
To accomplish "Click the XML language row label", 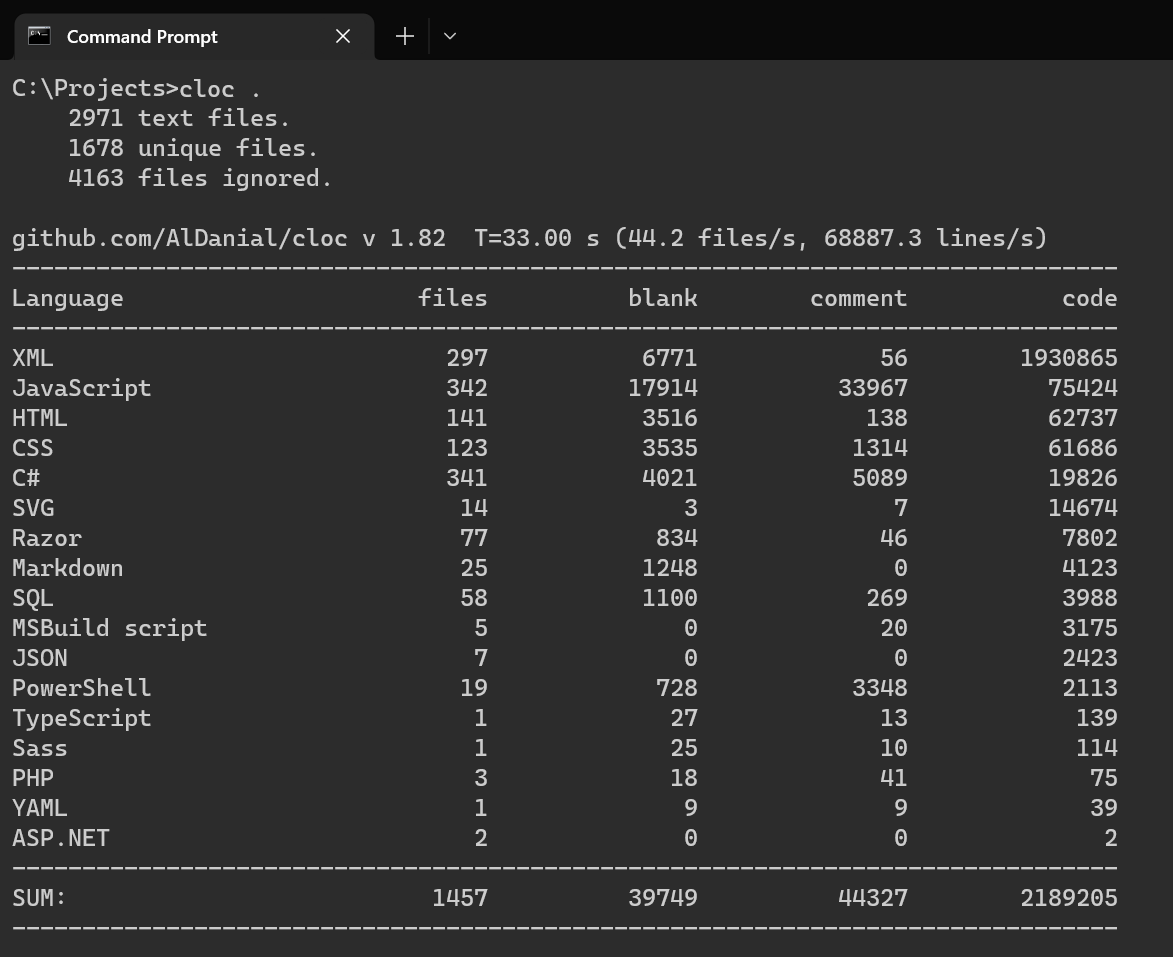I will click(32, 358).
